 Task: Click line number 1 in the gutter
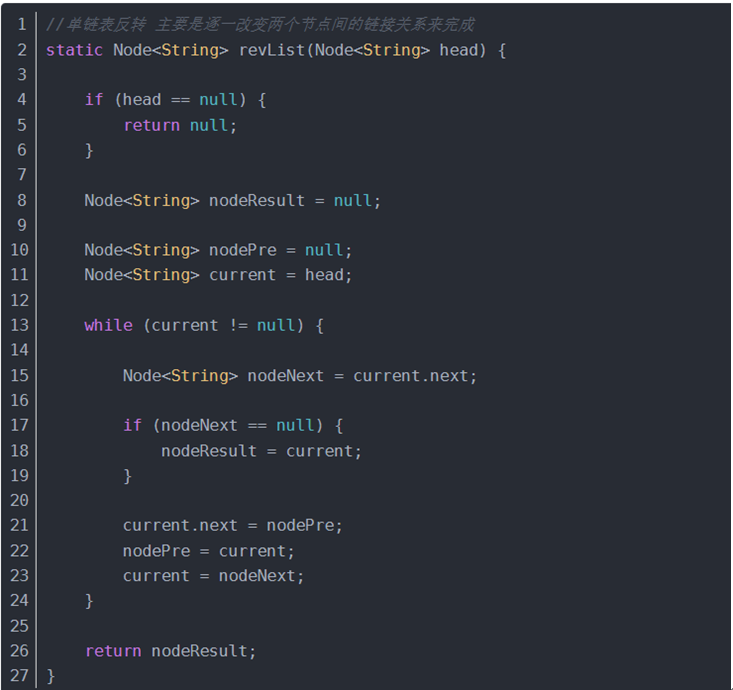tap(22, 24)
